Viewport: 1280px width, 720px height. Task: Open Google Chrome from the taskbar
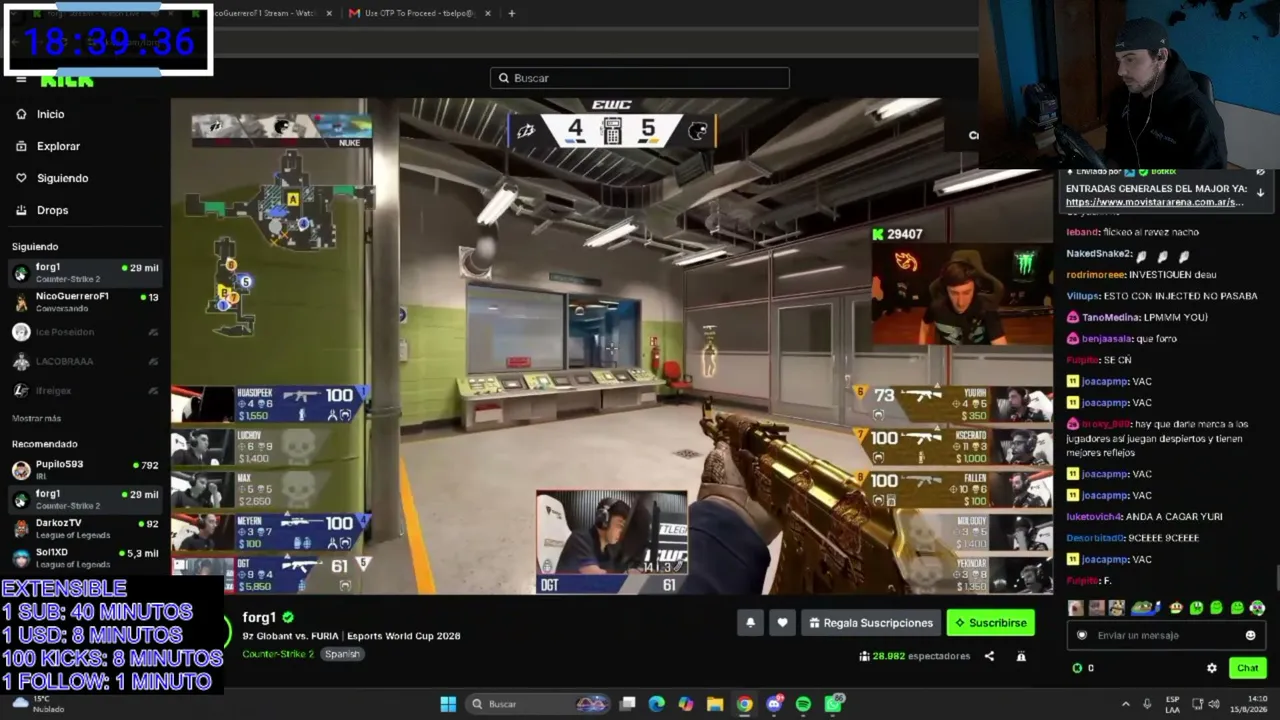[745, 704]
